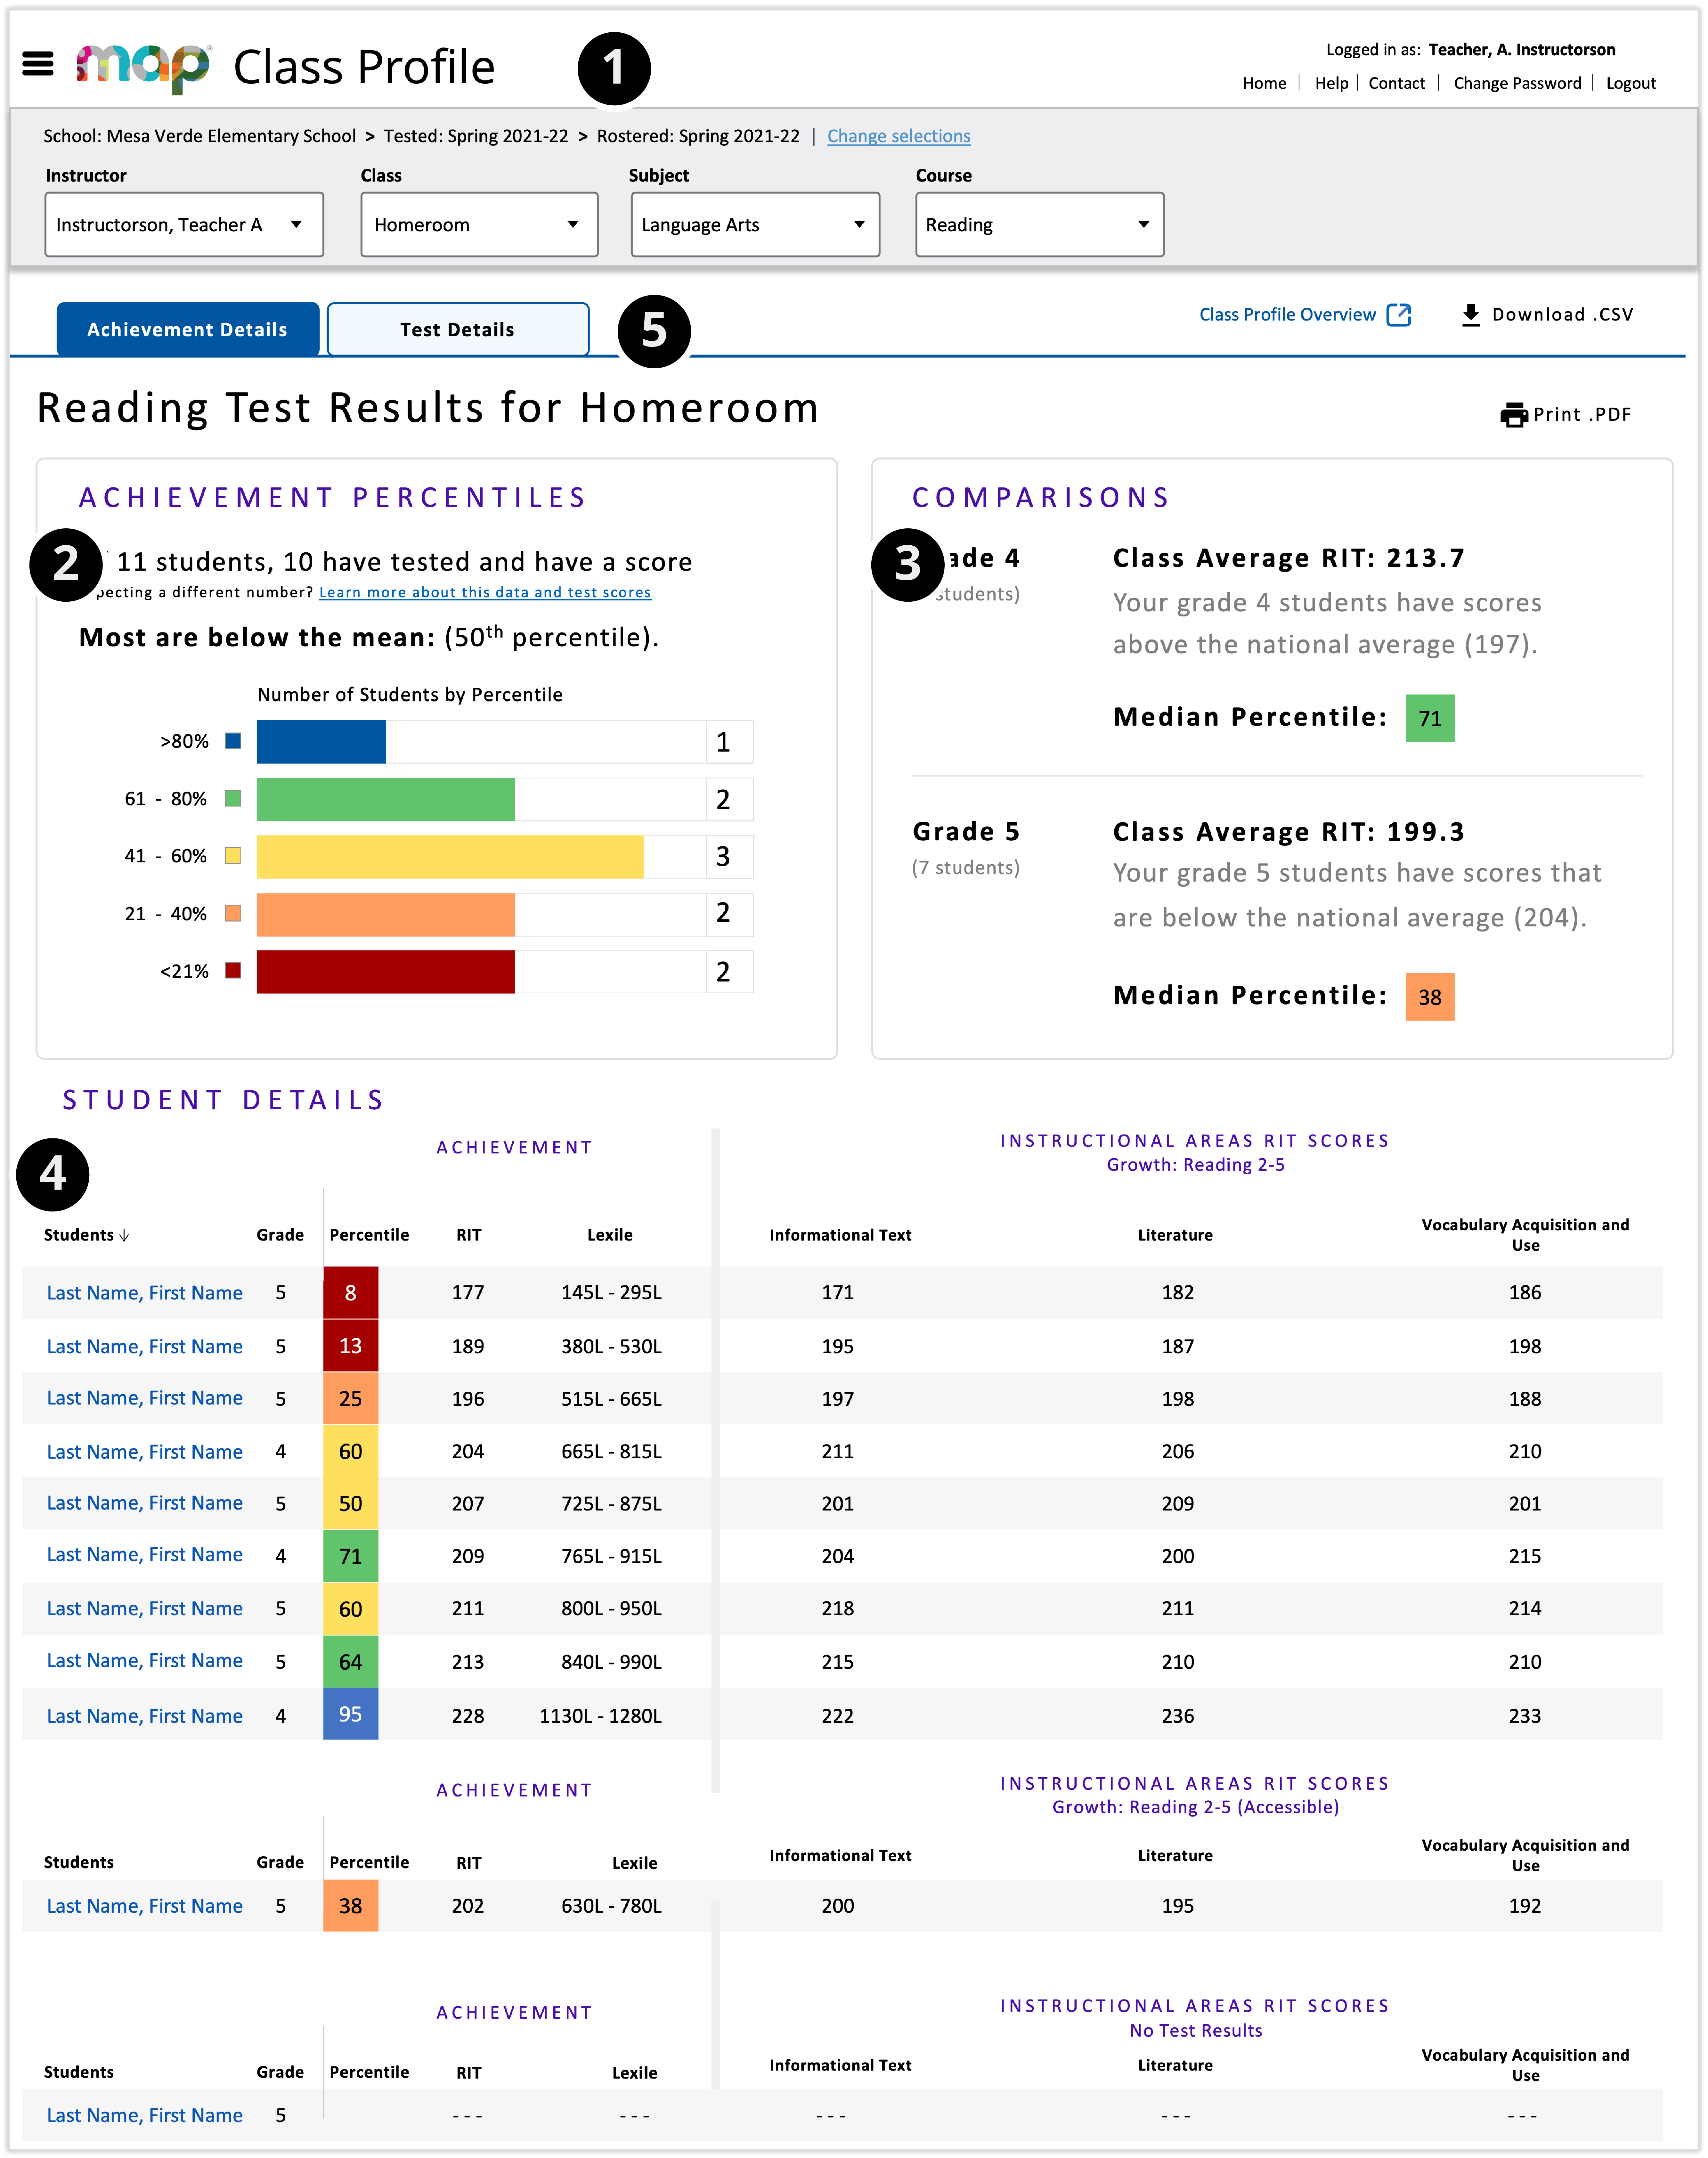Open the student with percentile 8
The width and height of the screenshot is (1708, 2158).
point(144,1293)
